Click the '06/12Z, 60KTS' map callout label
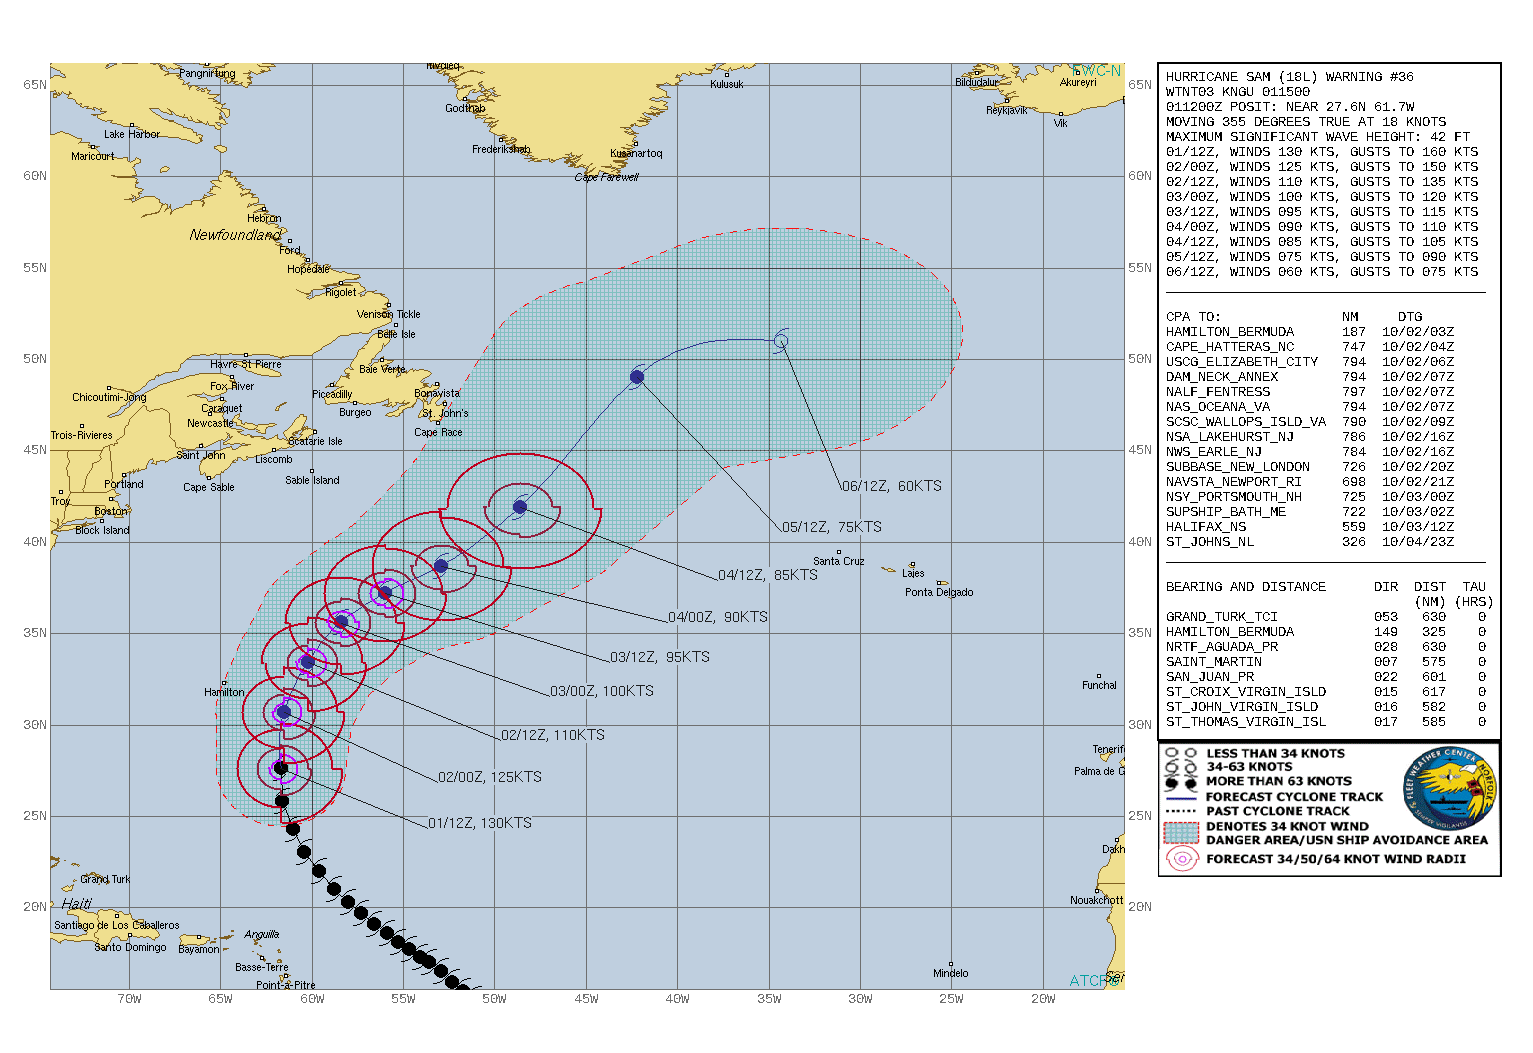Screen dimensions: 1533x1053 pyautogui.click(x=892, y=486)
